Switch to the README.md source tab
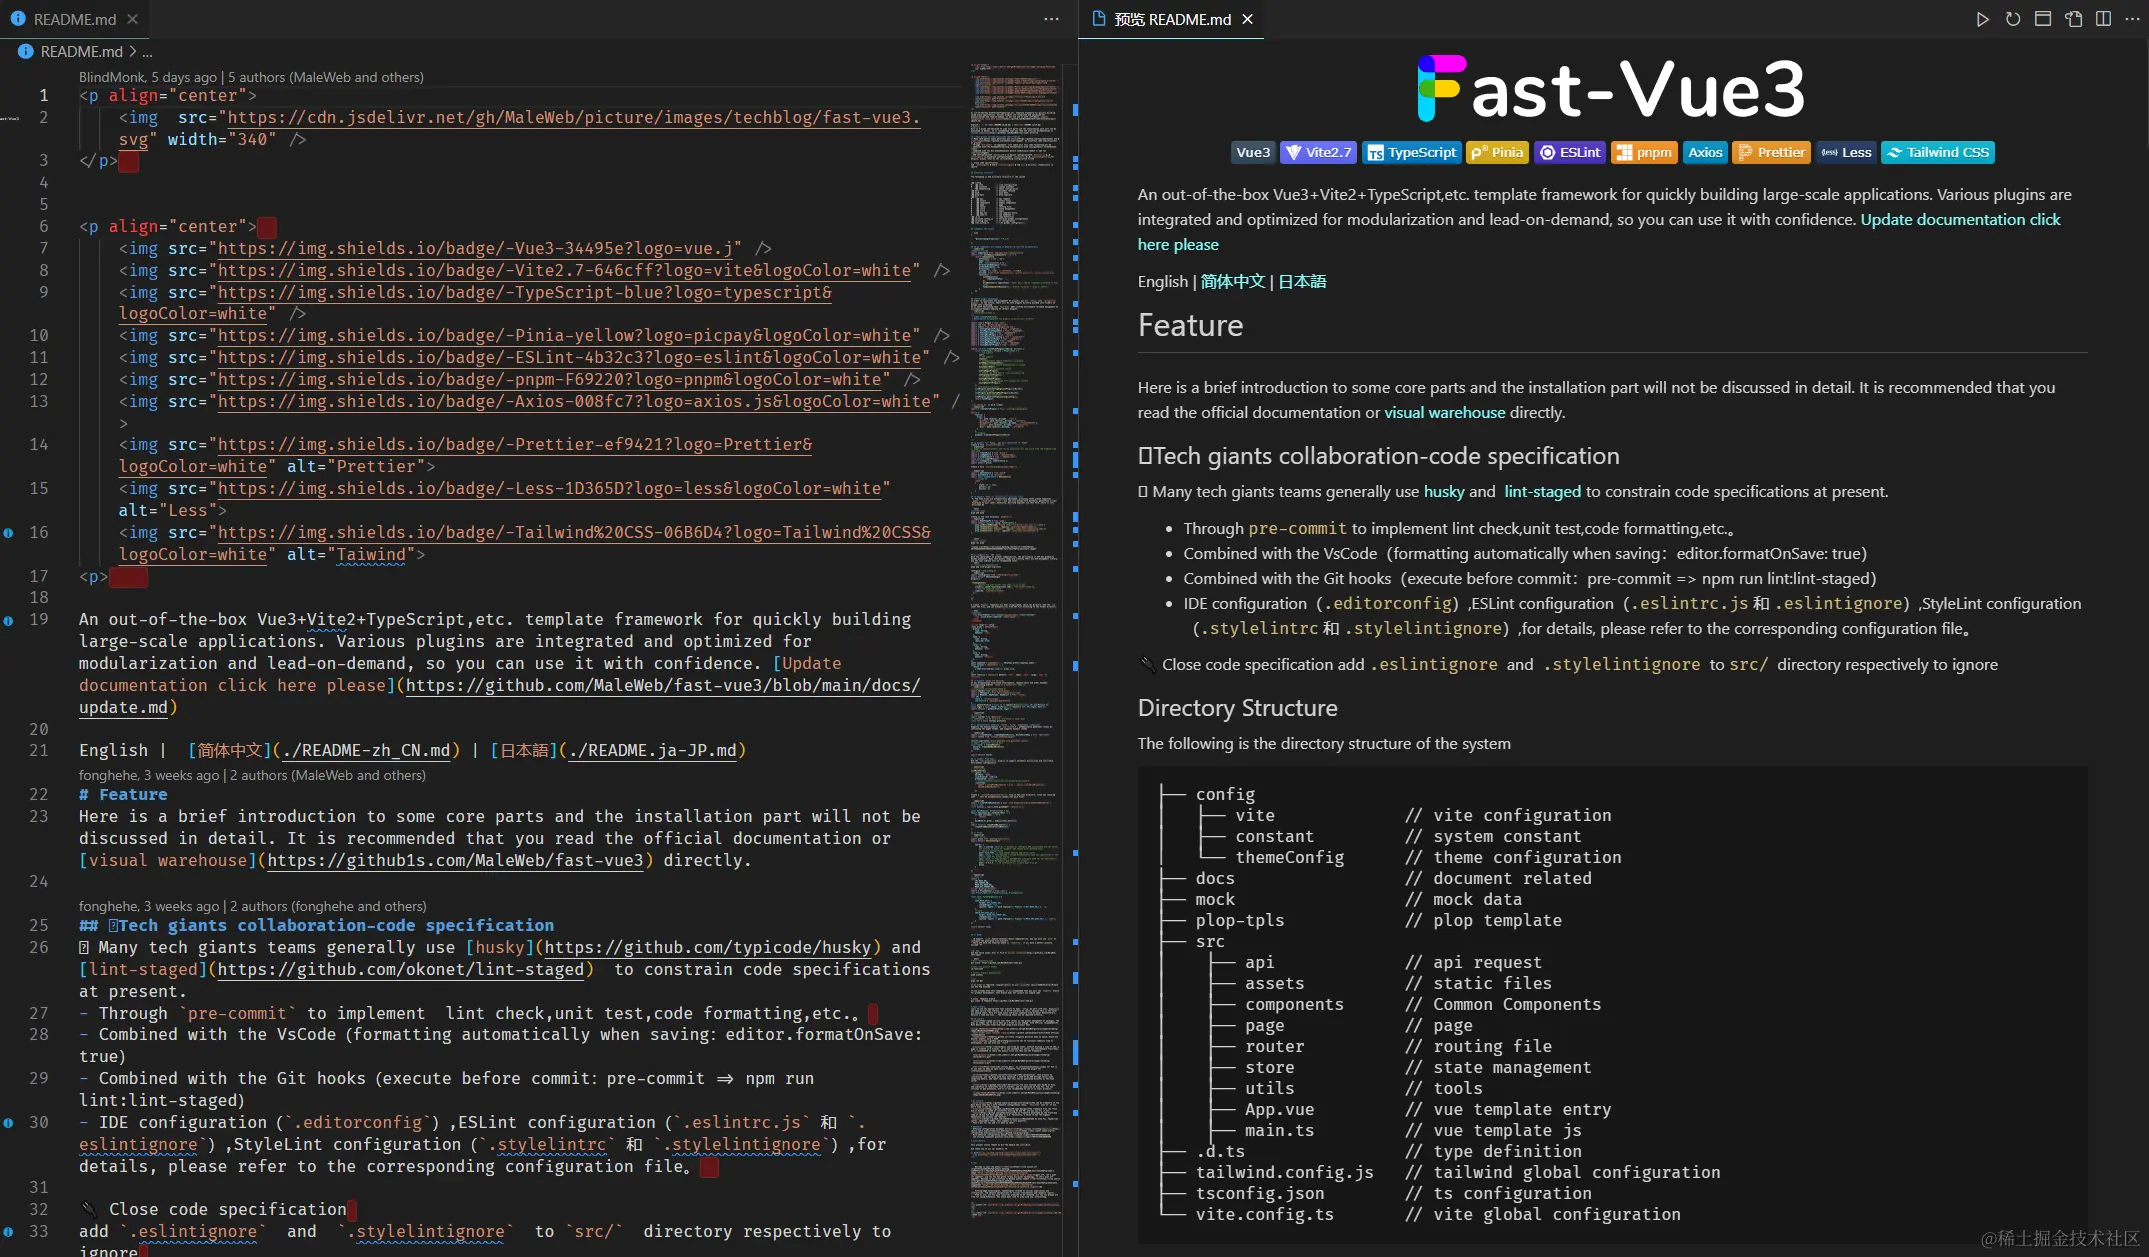Image resolution: width=2149 pixels, height=1257 pixels. click(74, 19)
